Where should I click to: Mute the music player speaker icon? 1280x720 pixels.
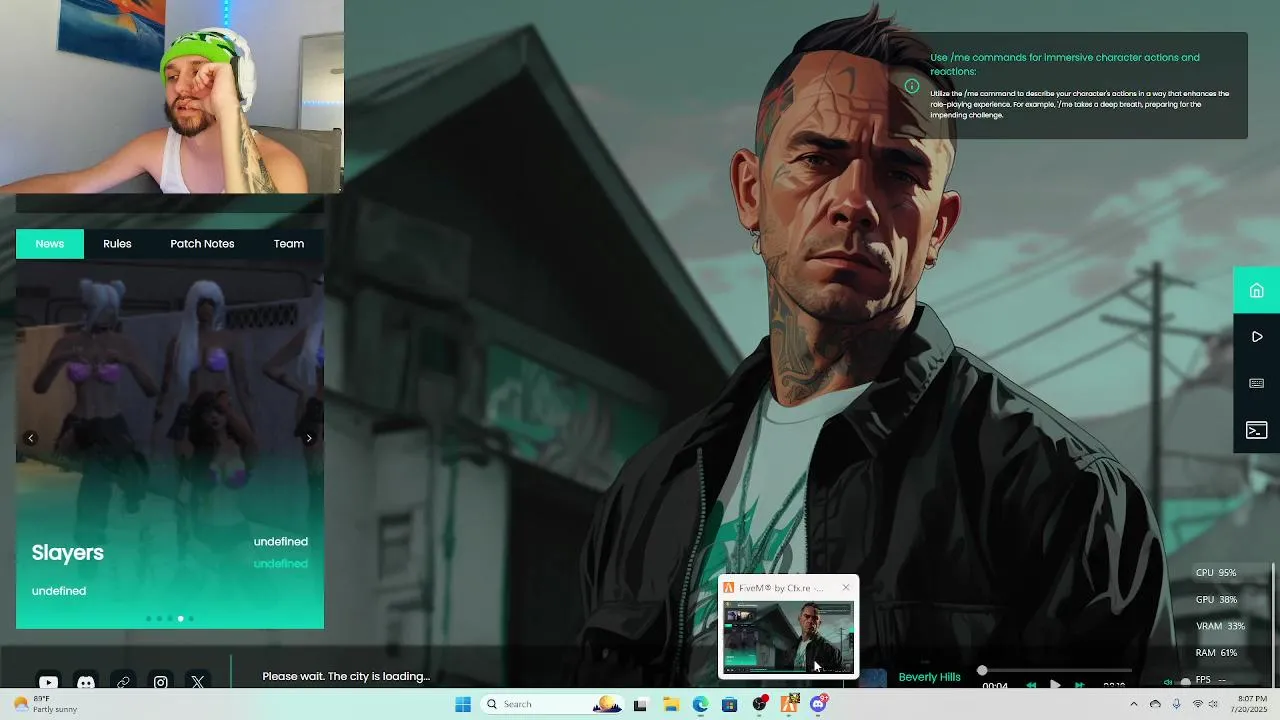coord(1167,683)
